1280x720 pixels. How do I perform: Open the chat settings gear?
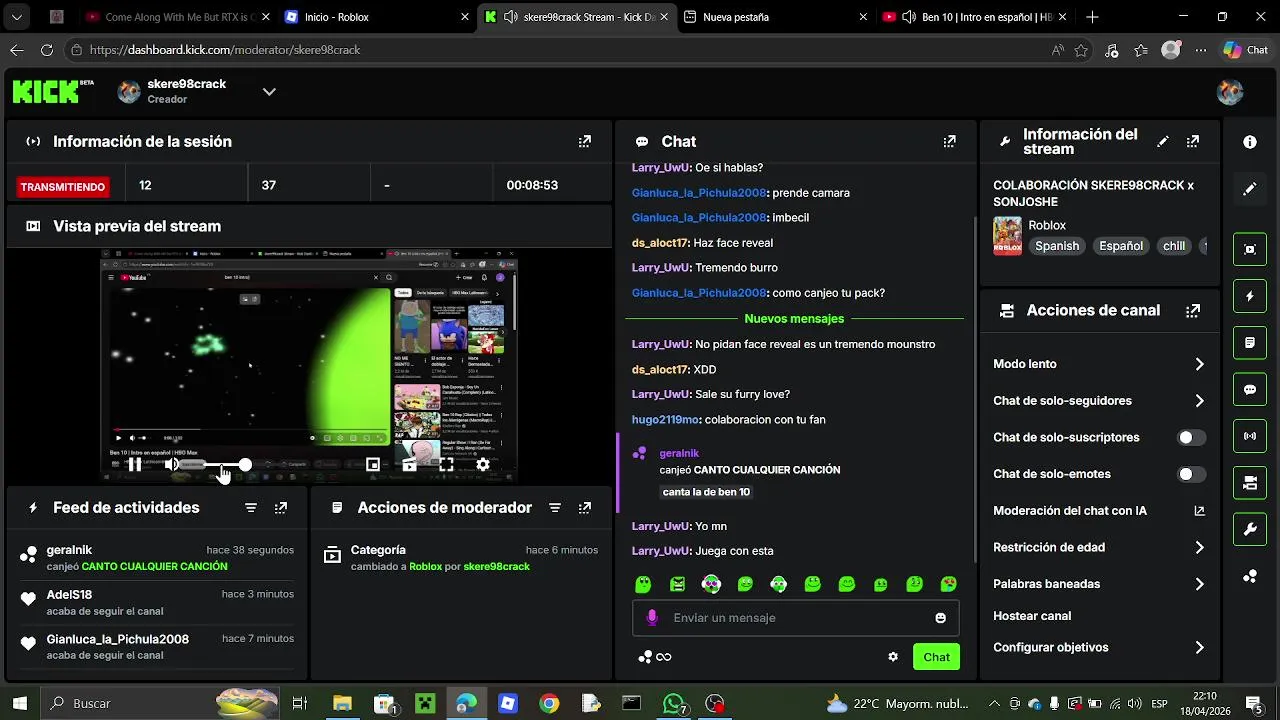(893, 657)
